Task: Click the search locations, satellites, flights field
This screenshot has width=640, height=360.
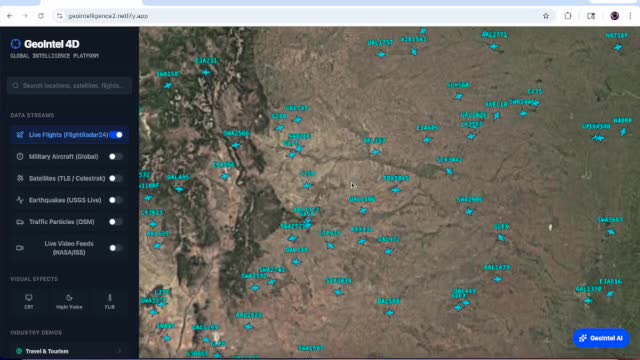Action: point(69,86)
